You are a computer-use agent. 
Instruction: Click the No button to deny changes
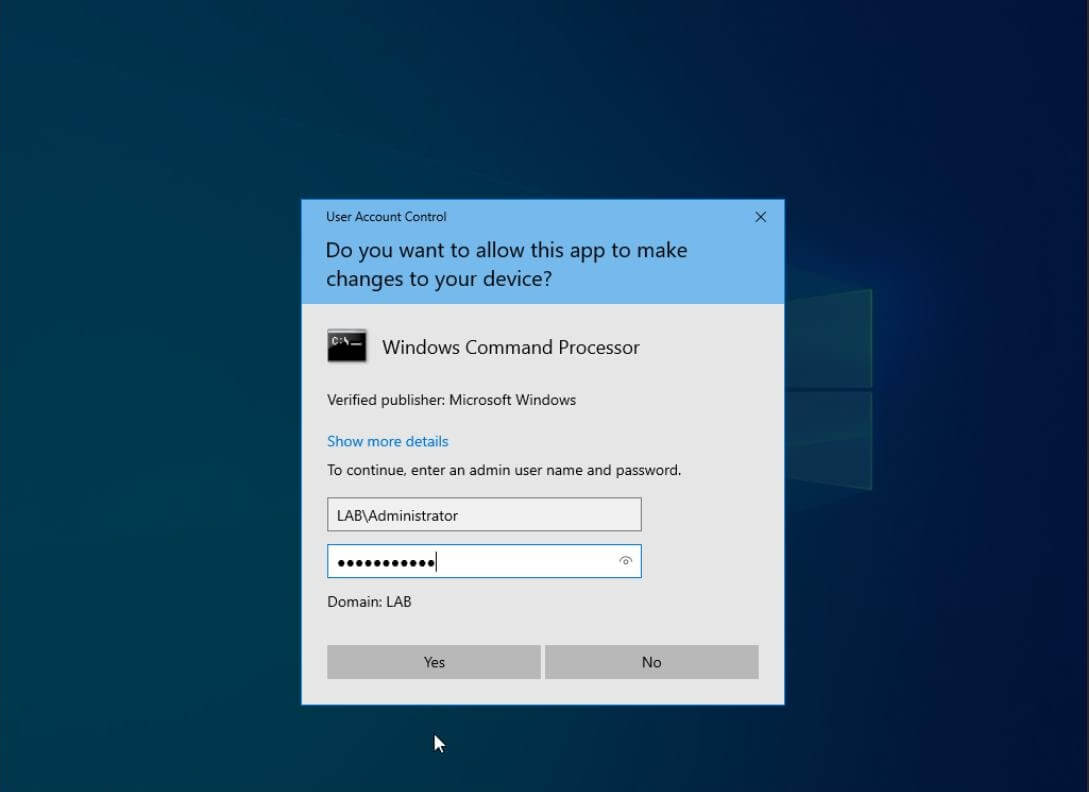pyautogui.click(x=651, y=662)
